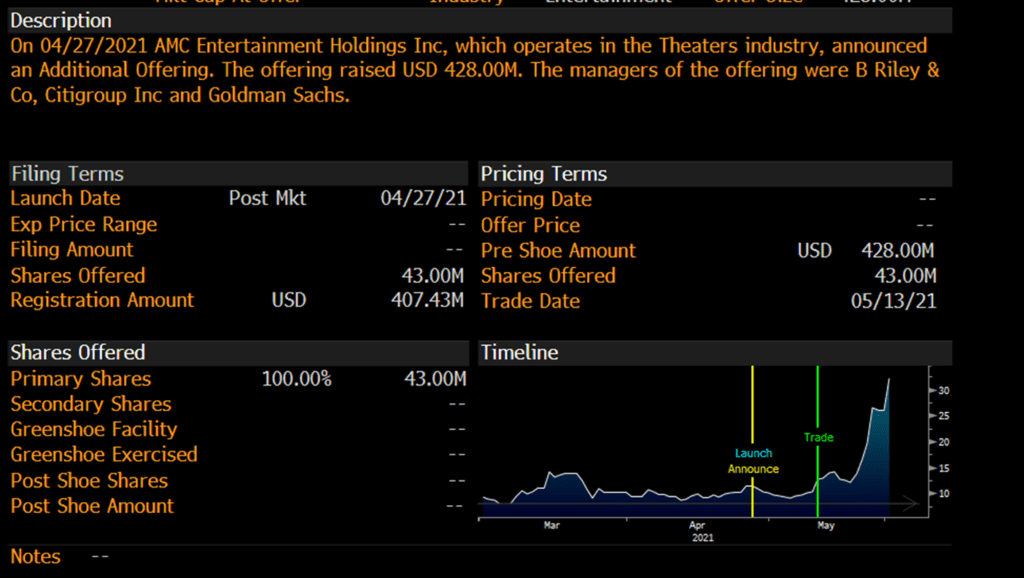Click the Trade Date label
Image resolution: width=1024 pixels, height=578 pixels.
pos(530,301)
